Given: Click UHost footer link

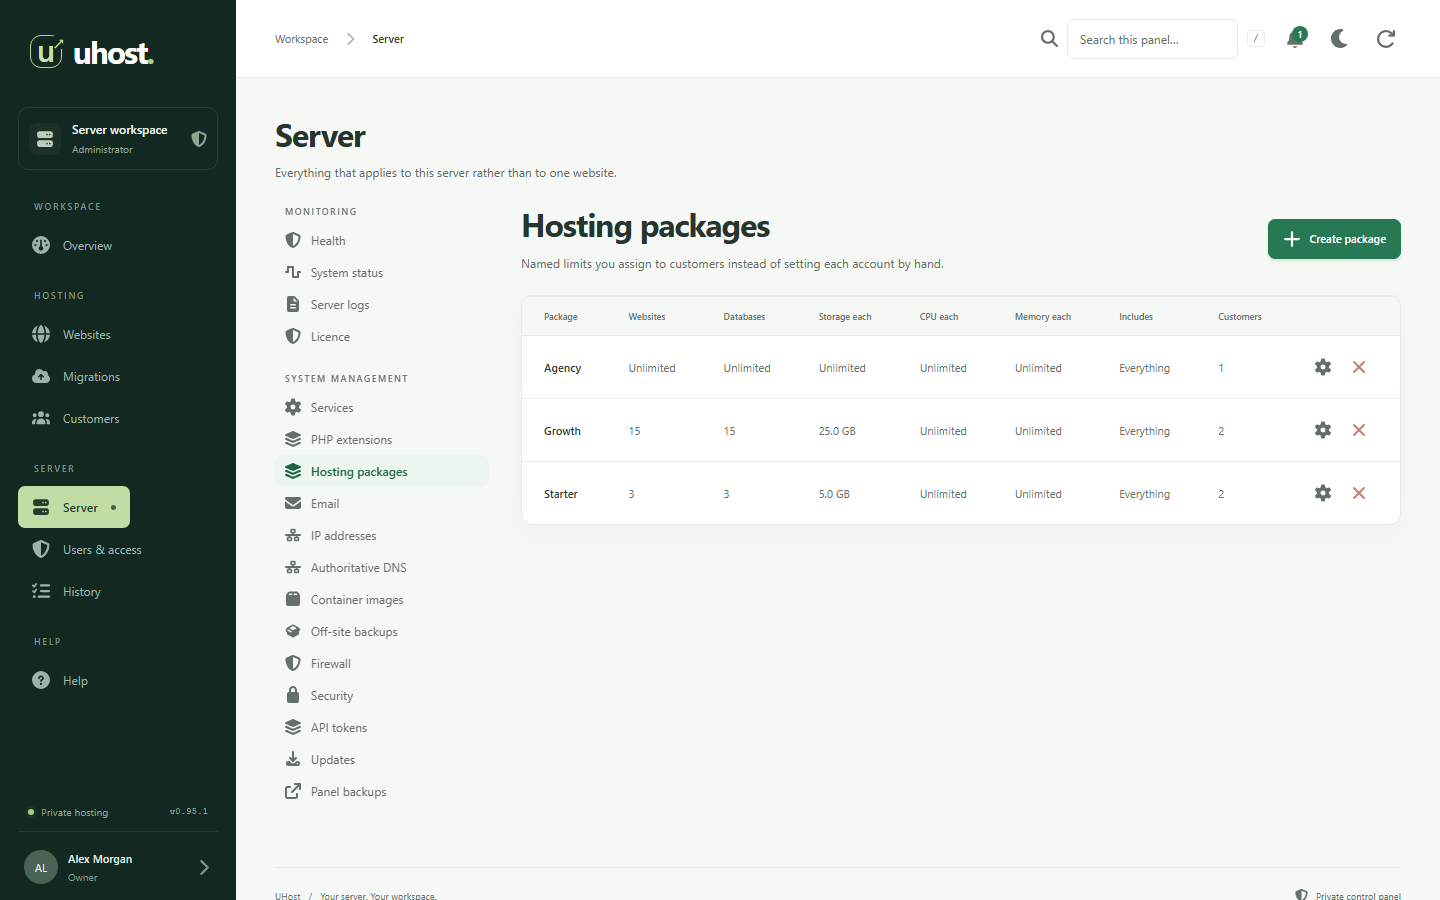Looking at the screenshot, I should point(288,896).
